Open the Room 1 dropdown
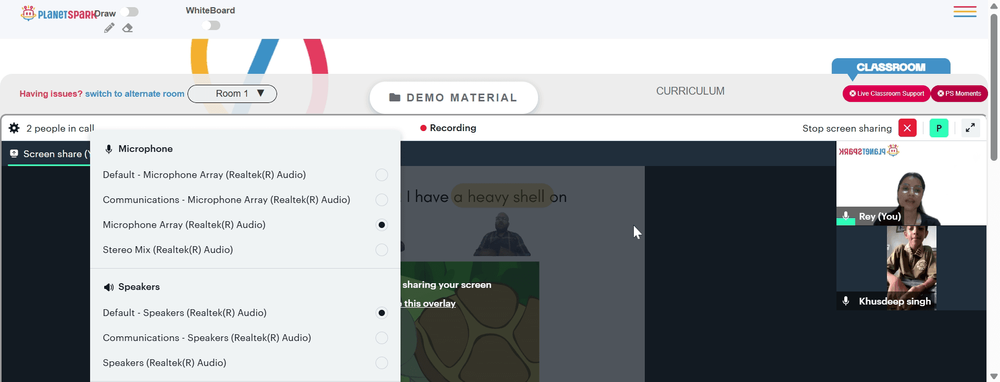This screenshot has width=1000, height=382. point(232,94)
